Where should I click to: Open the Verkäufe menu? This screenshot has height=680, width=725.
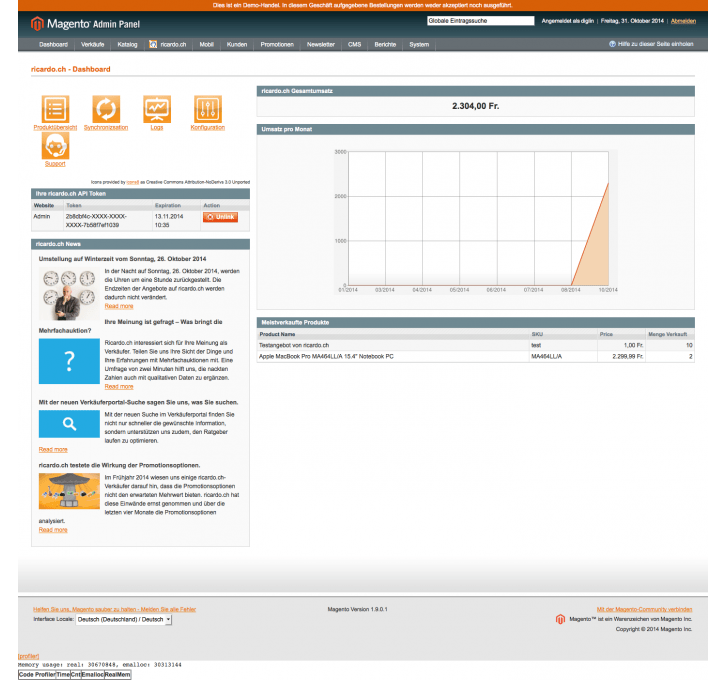coord(92,44)
